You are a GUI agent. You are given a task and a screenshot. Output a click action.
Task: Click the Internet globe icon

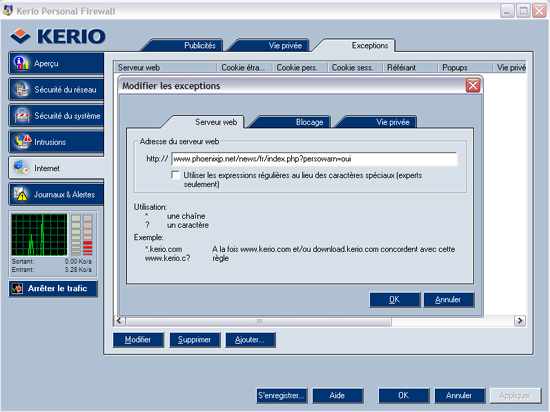pos(21,168)
